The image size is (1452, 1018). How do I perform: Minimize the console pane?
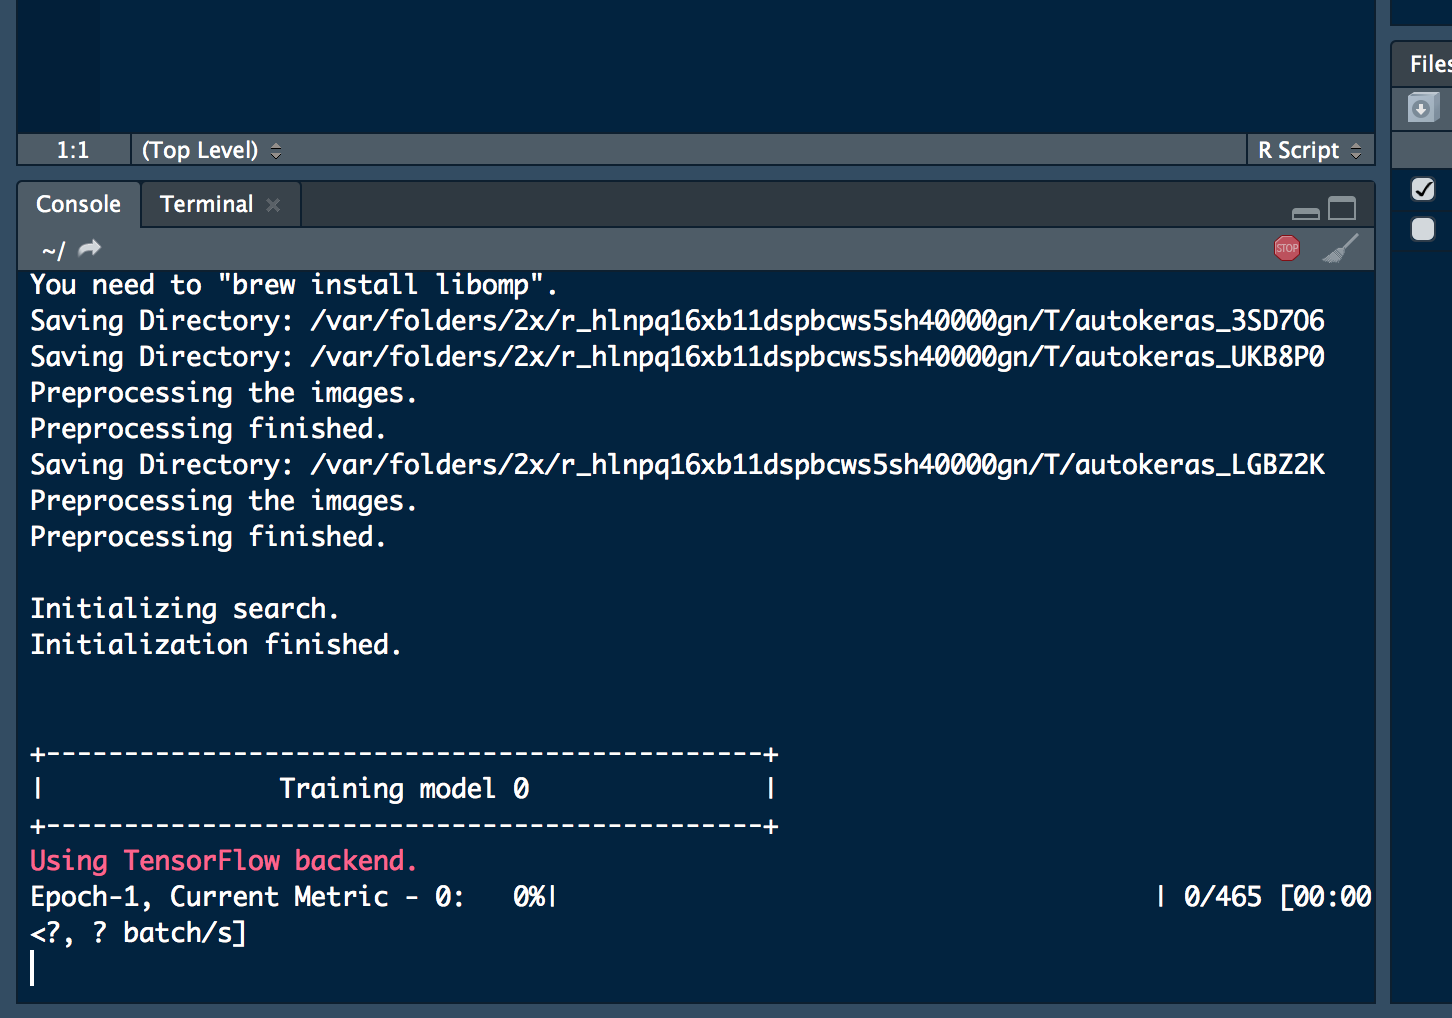tap(1305, 212)
